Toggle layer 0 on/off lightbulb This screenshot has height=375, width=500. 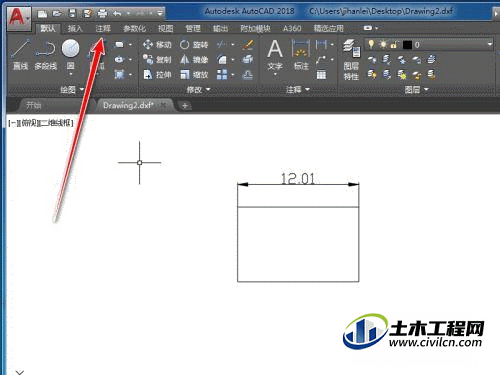[x=371, y=44]
